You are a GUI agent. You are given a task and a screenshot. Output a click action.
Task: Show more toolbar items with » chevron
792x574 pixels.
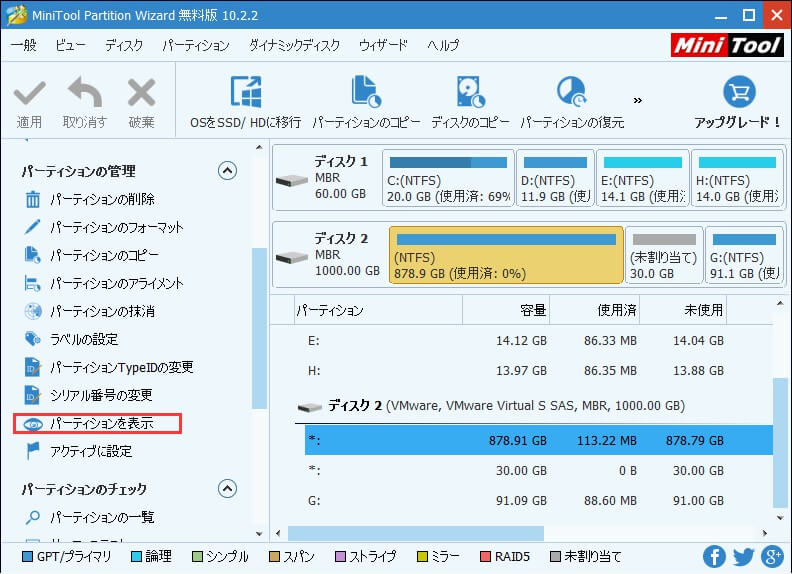pyautogui.click(x=637, y=100)
